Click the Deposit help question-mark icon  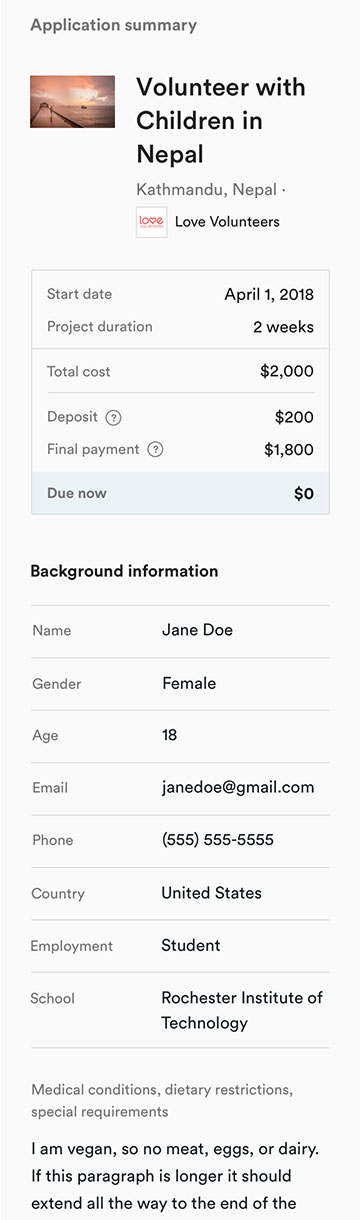coord(114,418)
